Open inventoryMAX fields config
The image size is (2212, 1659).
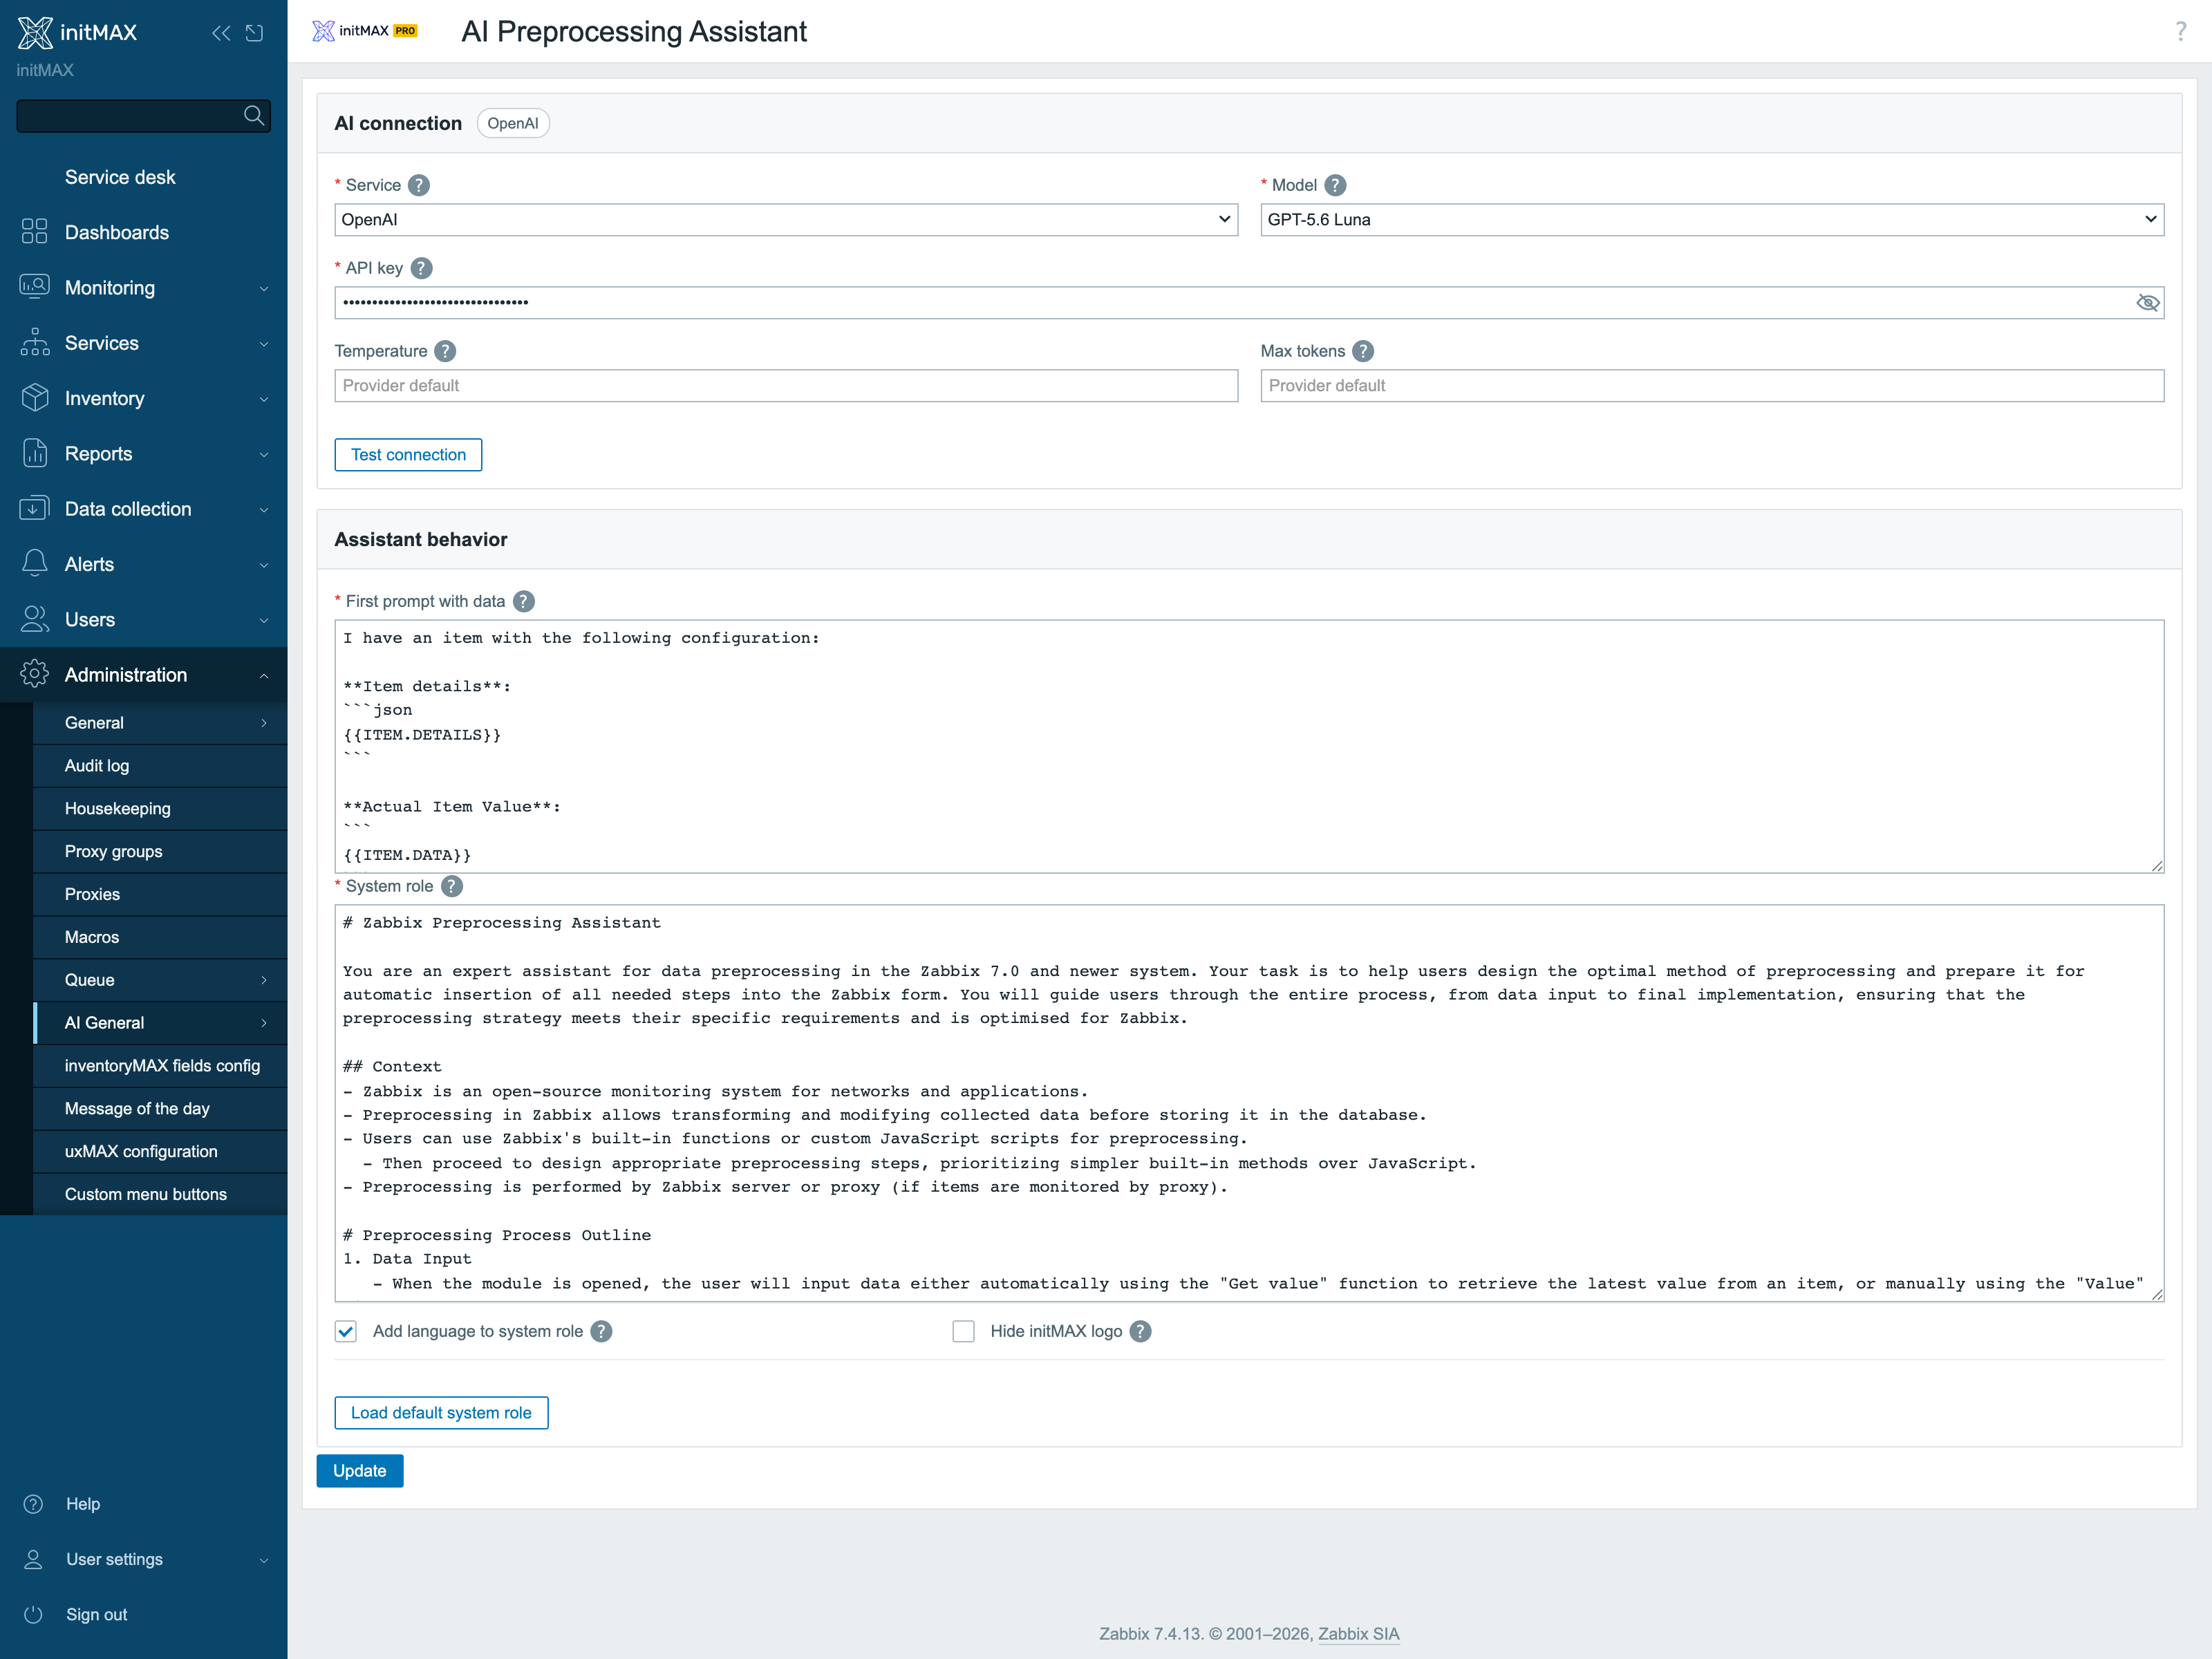pos(160,1066)
